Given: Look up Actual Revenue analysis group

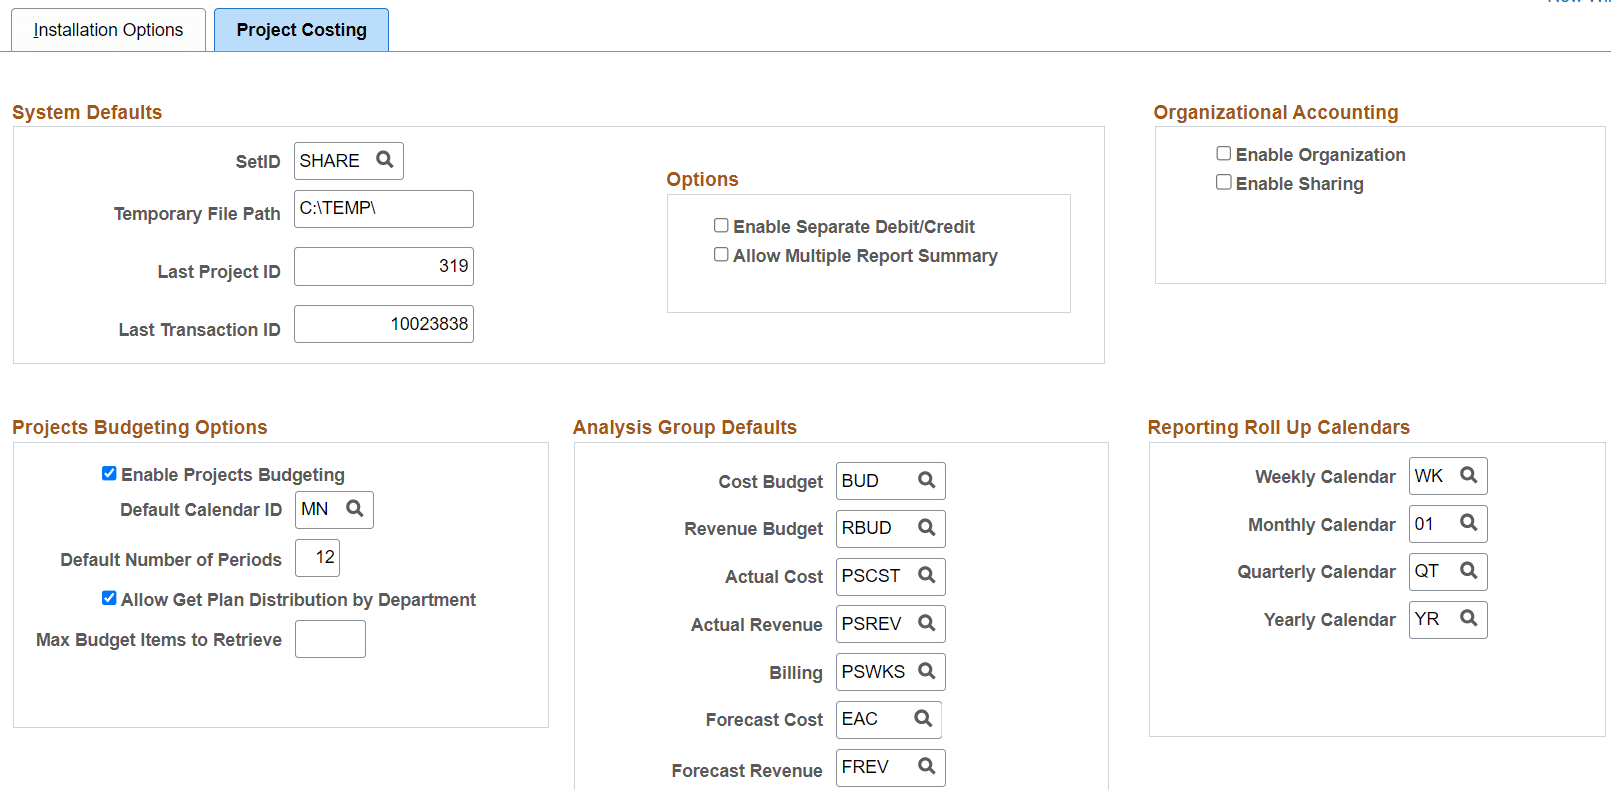Looking at the screenshot, I should pos(927,624).
